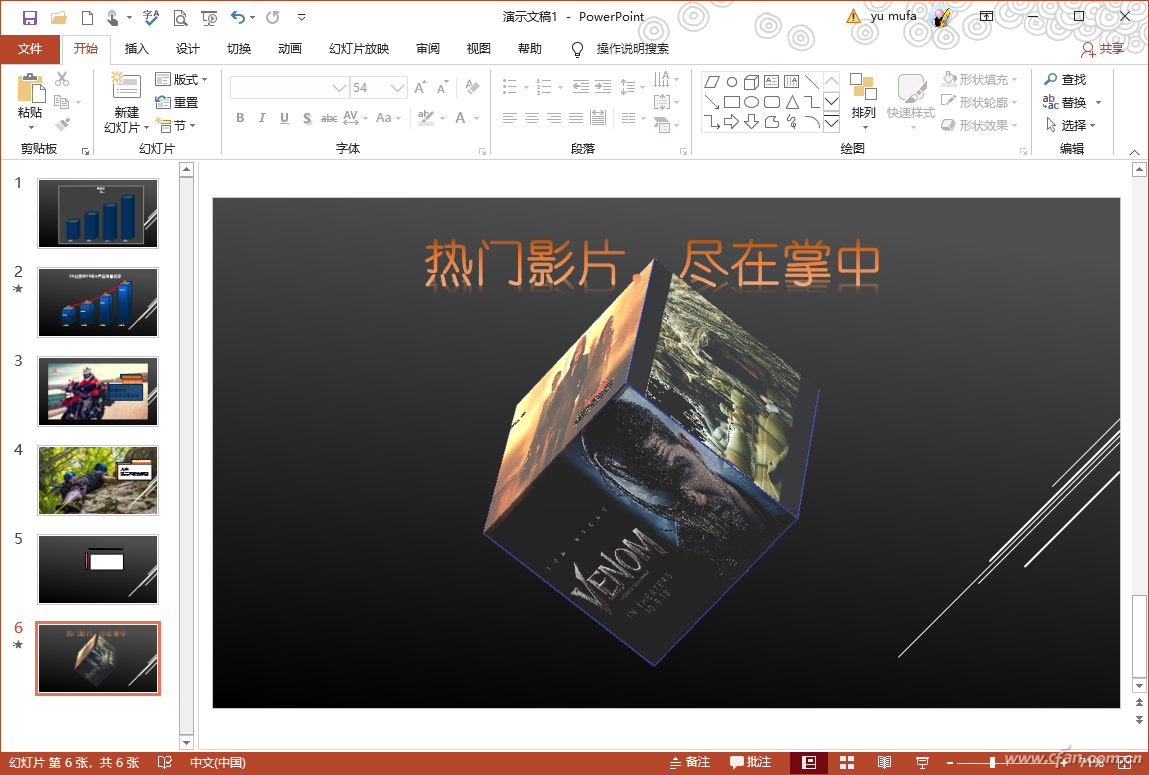Select slide 3 motorcycle thumbnail
The height and width of the screenshot is (775, 1149).
coord(98,391)
